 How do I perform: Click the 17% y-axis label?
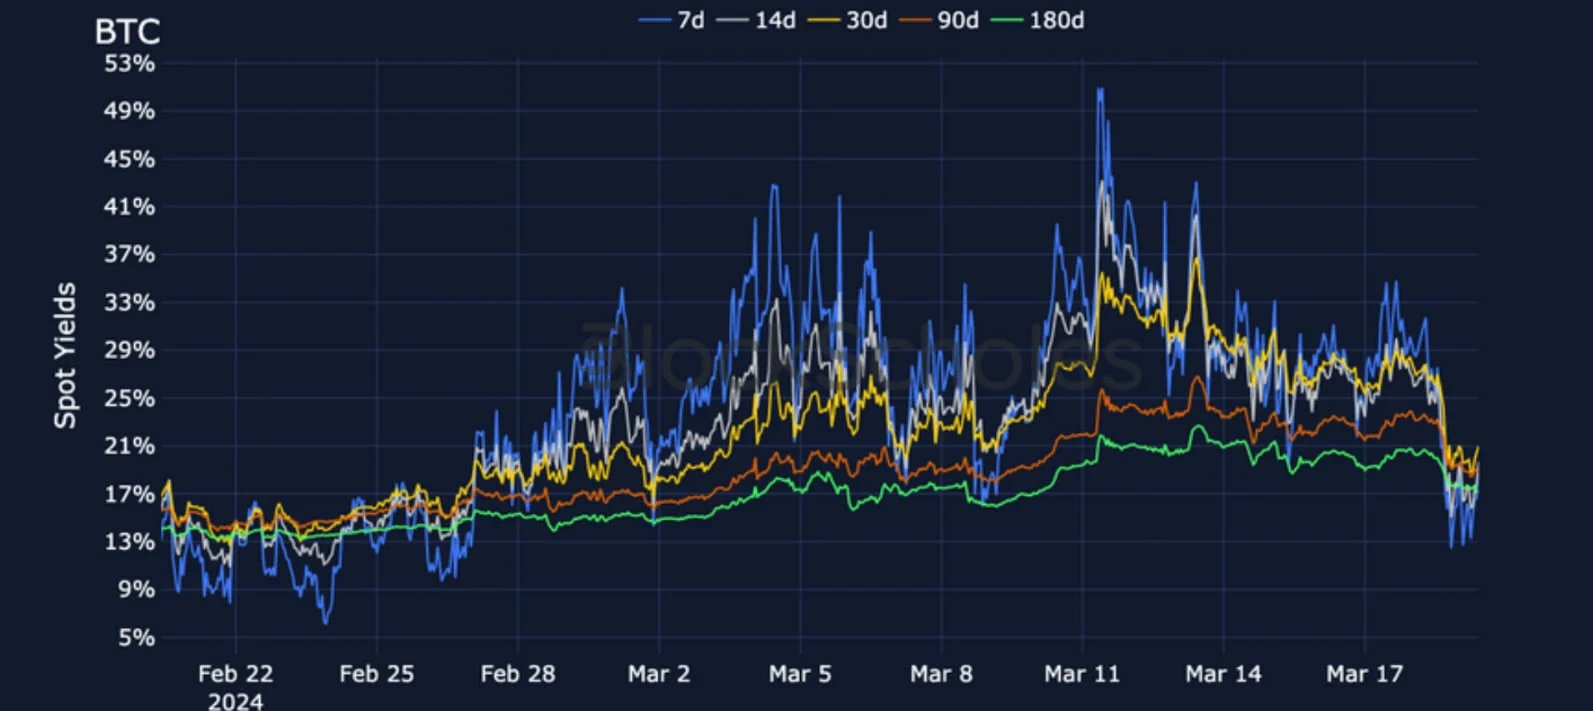click(x=130, y=494)
